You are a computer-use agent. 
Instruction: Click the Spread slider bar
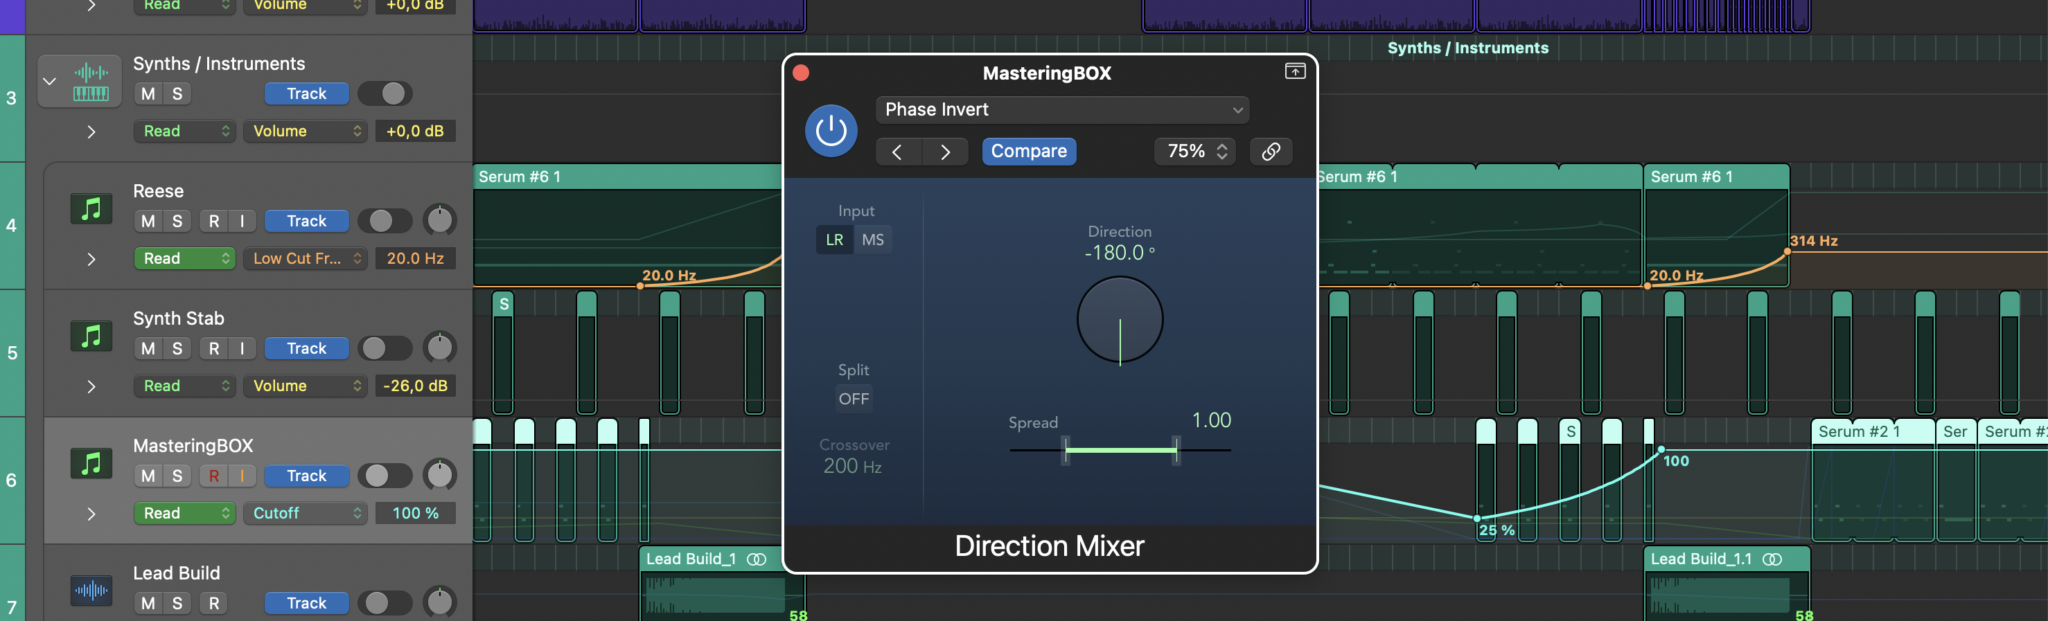1120,450
